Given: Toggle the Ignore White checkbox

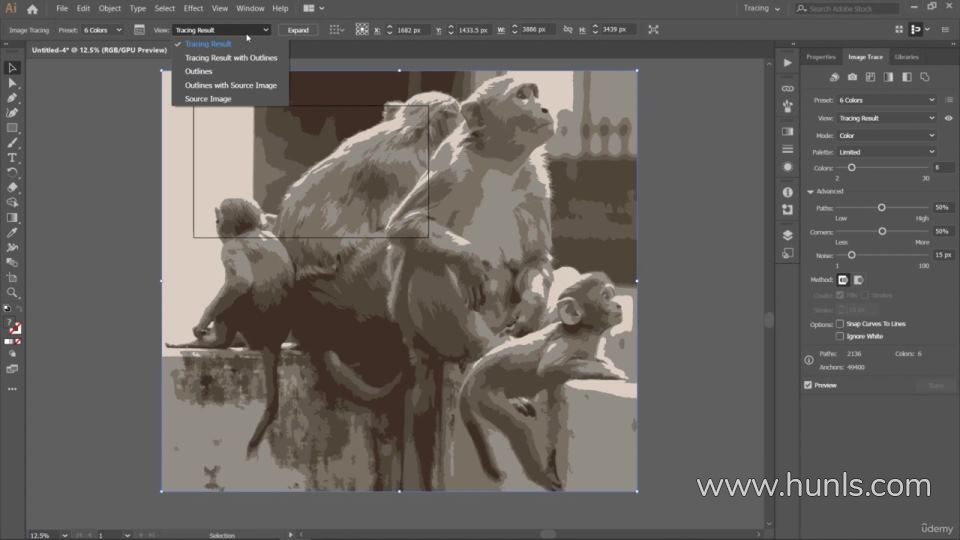Looking at the screenshot, I should 839,336.
